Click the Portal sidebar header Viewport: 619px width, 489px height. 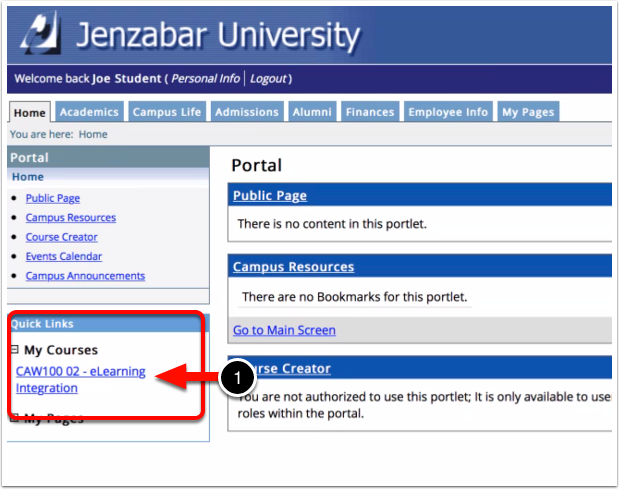[x=108, y=157]
